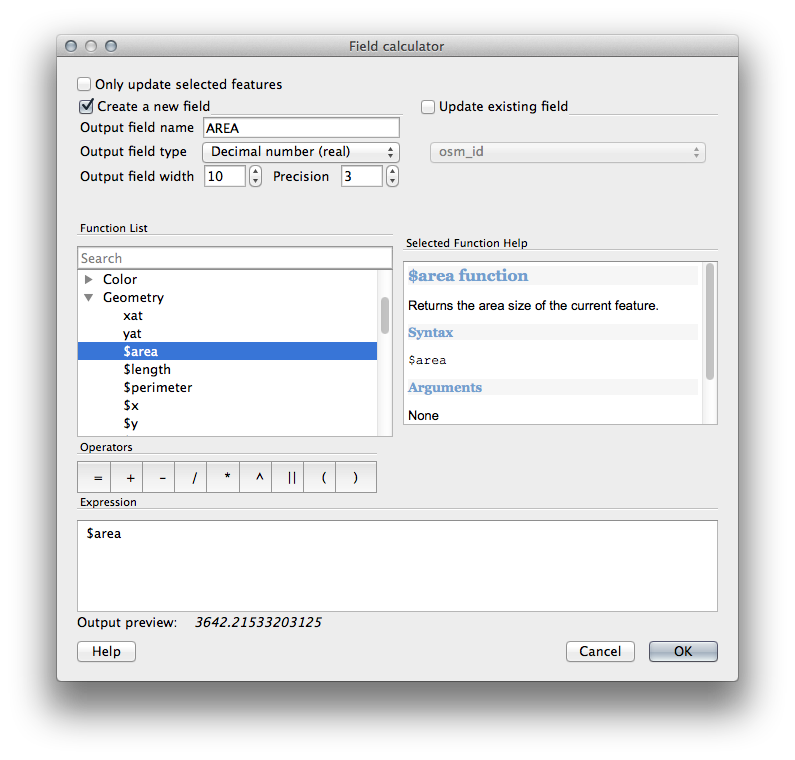Click the function list scrollbar
The width and height of the screenshot is (795, 760).
pyautogui.click(x=385, y=316)
